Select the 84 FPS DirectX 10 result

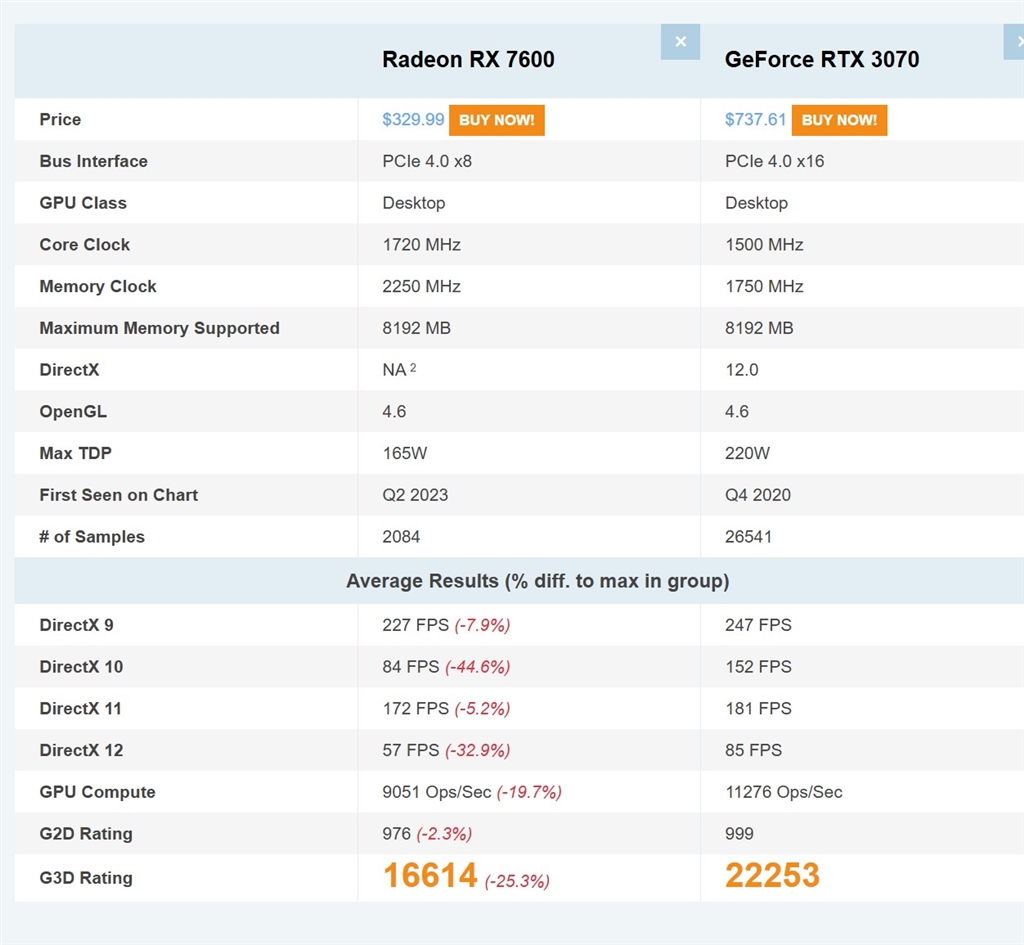(411, 667)
